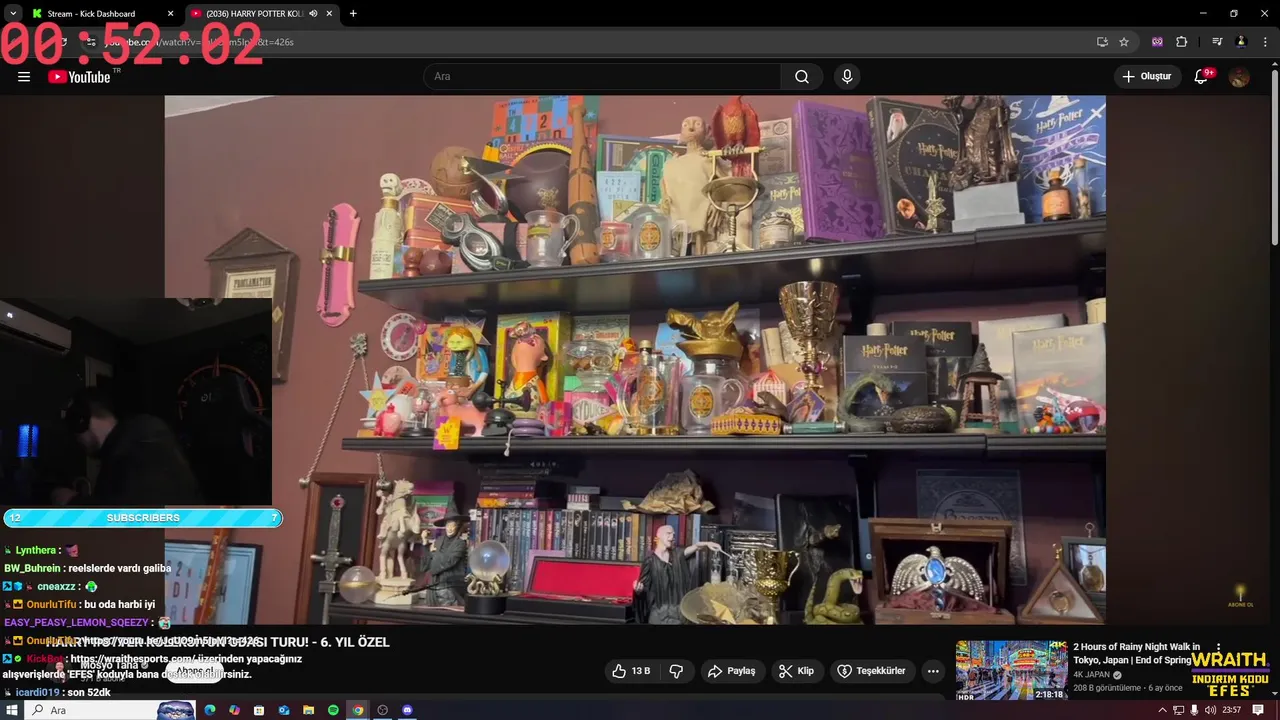The height and width of the screenshot is (720, 1280).
Task: Install app icon in address bar
Action: [x=1102, y=42]
